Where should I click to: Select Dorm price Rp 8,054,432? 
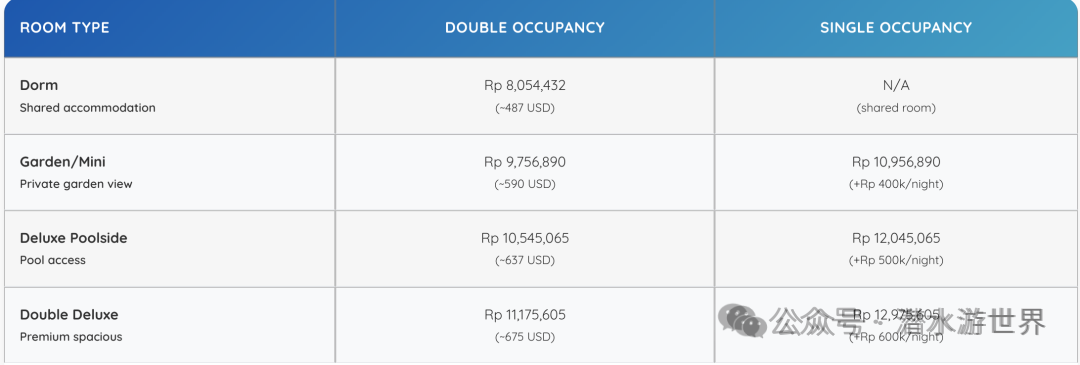pos(525,86)
